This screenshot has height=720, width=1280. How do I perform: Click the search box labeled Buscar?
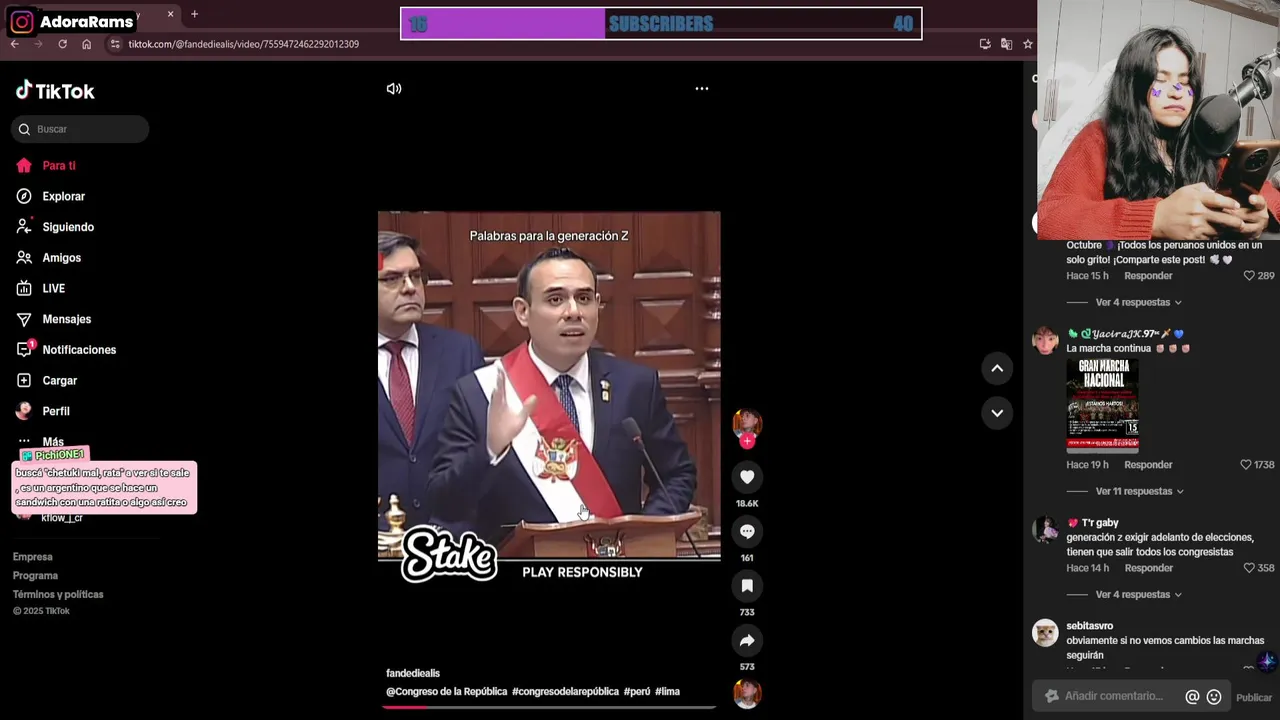point(81,129)
